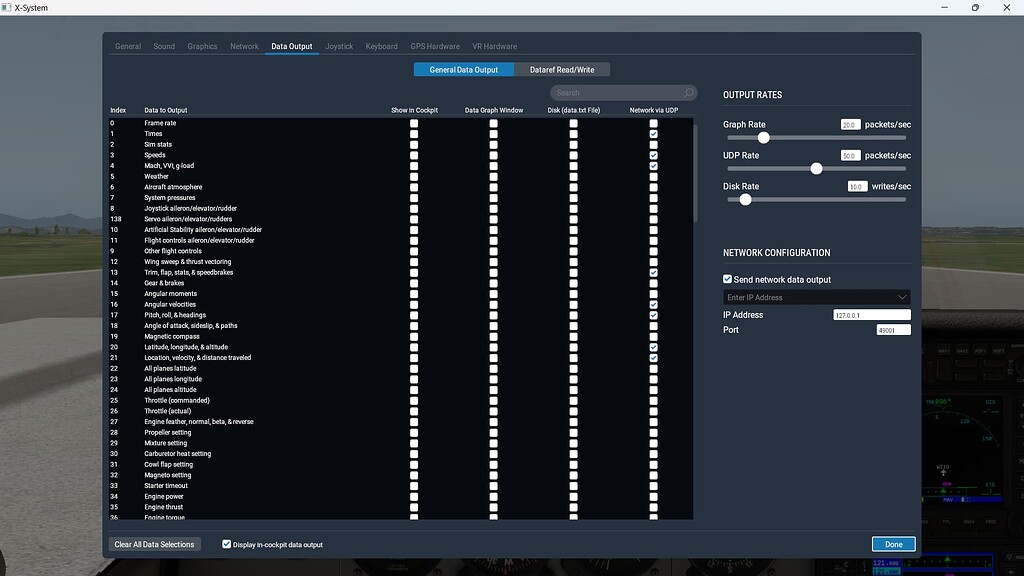Click the UDP Rate slider handle

(816, 169)
